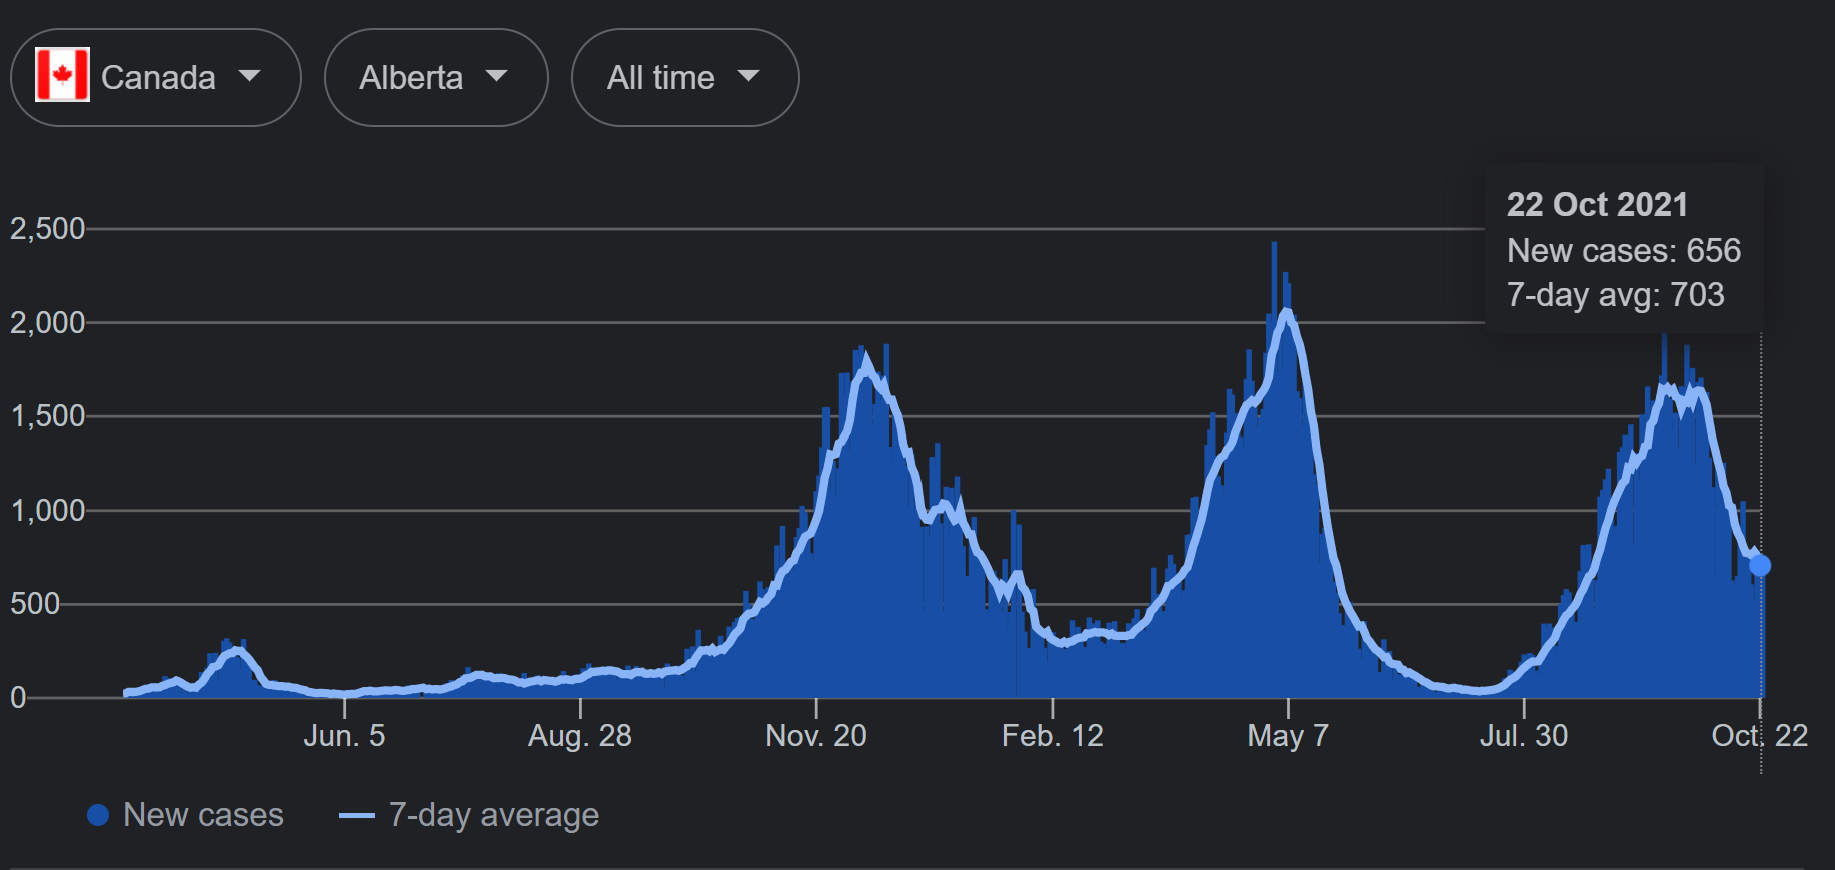Viewport: 1835px width, 870px height.
Task: Click the 7-day average legend line
Action: 357,816
